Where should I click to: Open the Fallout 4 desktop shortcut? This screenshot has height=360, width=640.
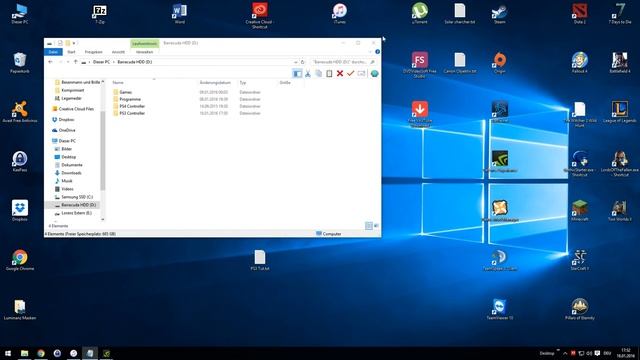pos(580,63)
